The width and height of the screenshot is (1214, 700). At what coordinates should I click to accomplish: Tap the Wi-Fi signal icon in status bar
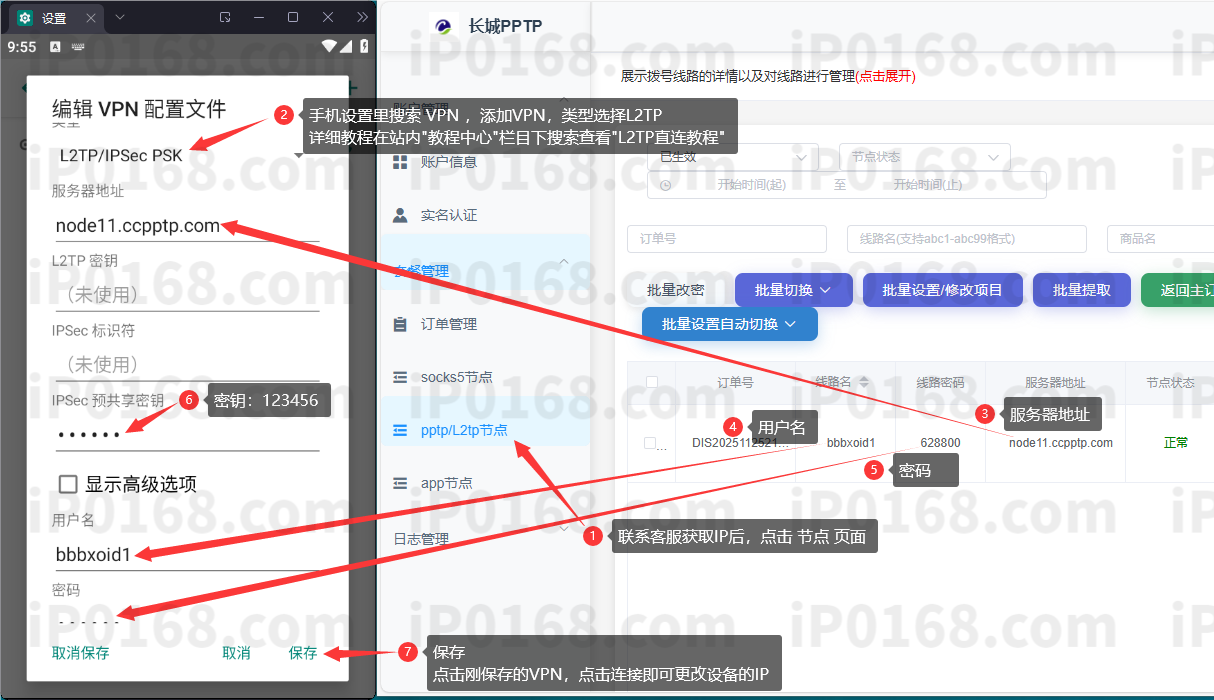click(x=329, y=46)
